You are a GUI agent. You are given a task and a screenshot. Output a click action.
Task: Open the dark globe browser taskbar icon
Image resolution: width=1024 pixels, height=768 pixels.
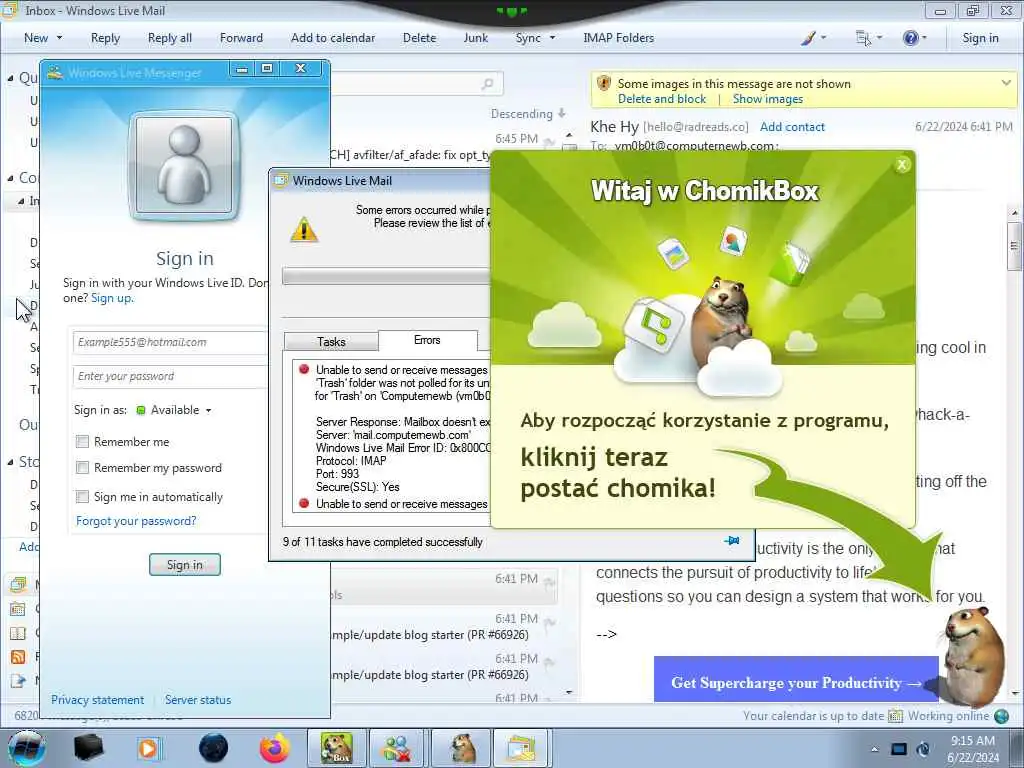tap(214, 748)
